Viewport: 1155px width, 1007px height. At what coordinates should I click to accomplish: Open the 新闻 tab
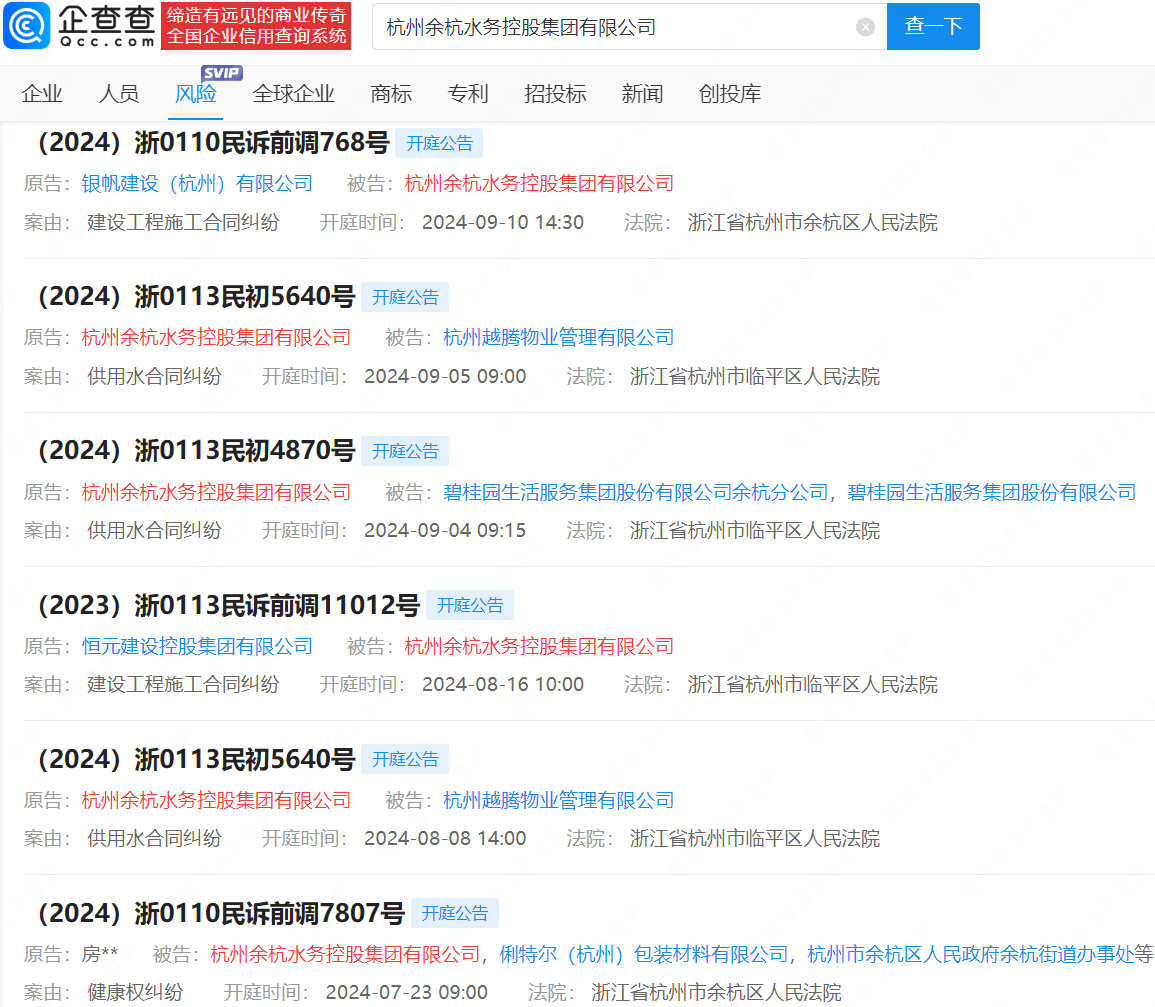point(642,93)
